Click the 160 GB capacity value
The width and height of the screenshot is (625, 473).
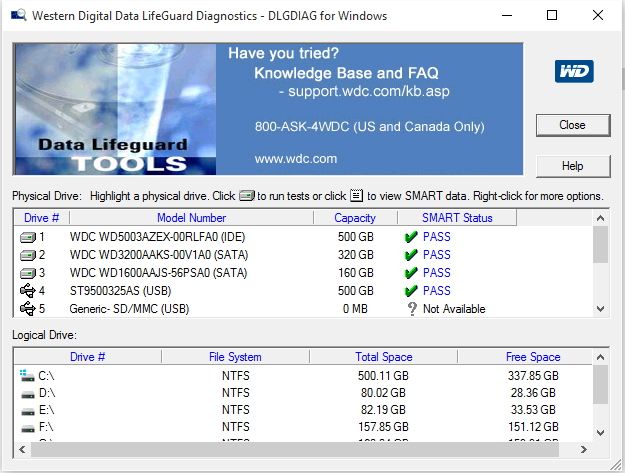point(356,273)
